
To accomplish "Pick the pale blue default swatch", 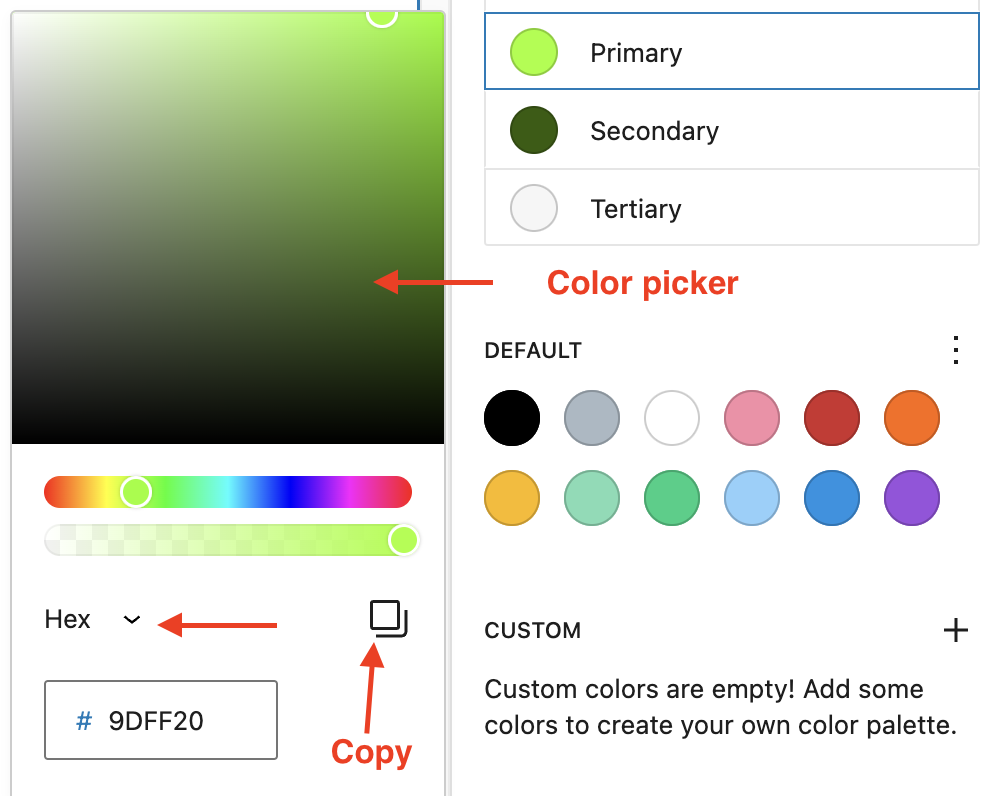I will (x=751, y=498).
